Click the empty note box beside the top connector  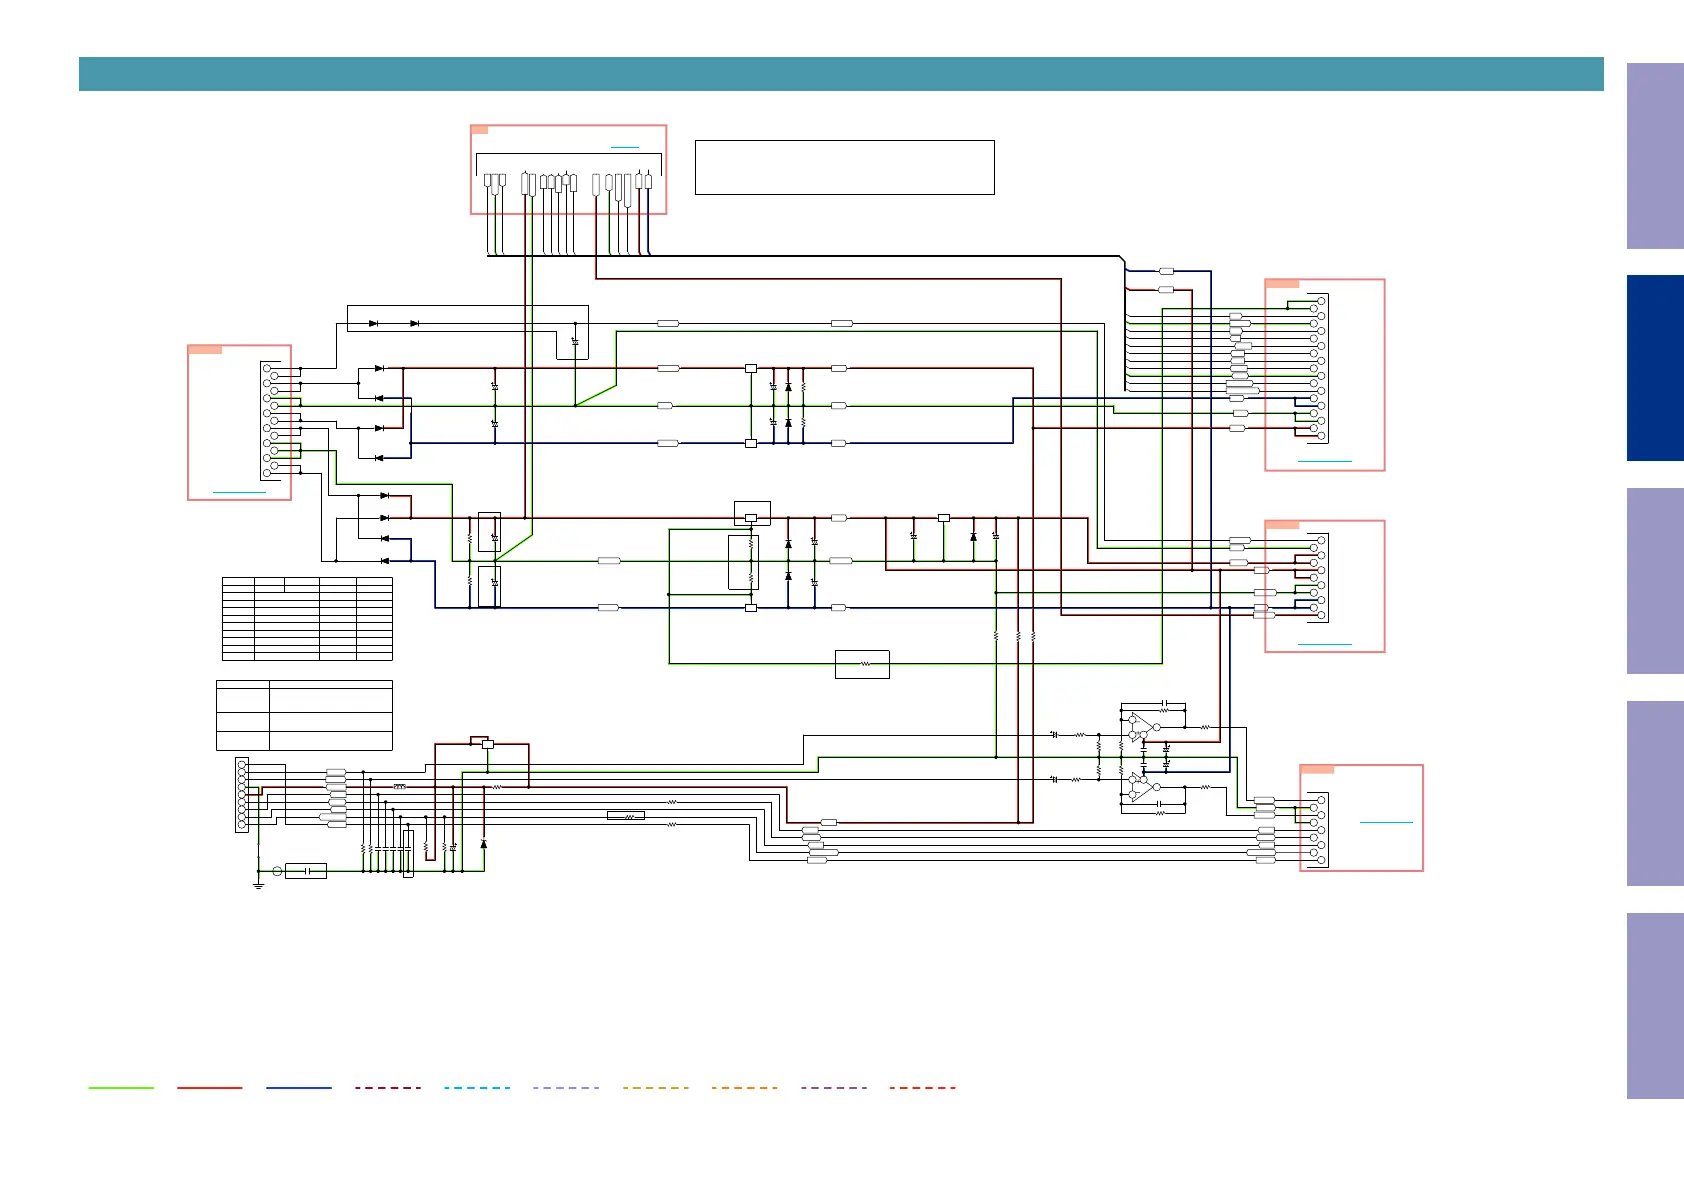coord(845,167)
